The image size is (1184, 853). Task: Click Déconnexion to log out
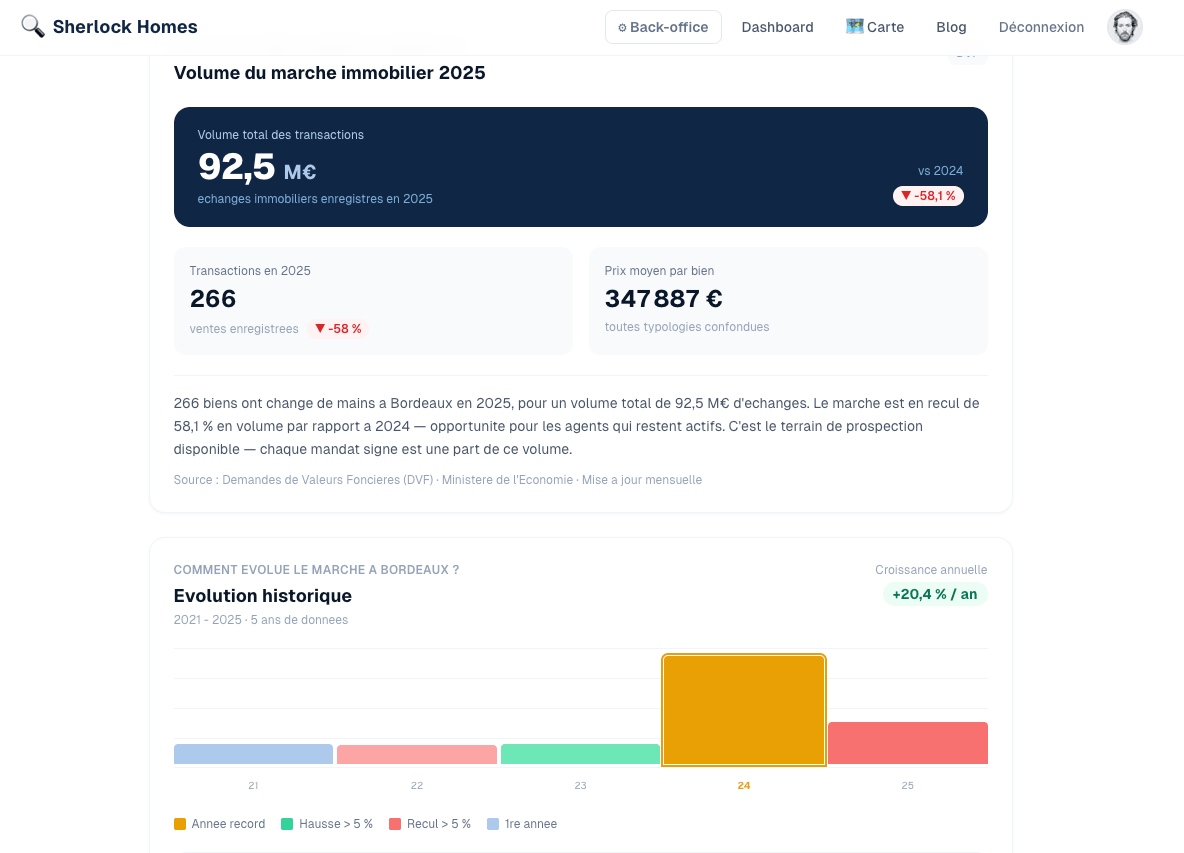click(x=1041, y=27)
